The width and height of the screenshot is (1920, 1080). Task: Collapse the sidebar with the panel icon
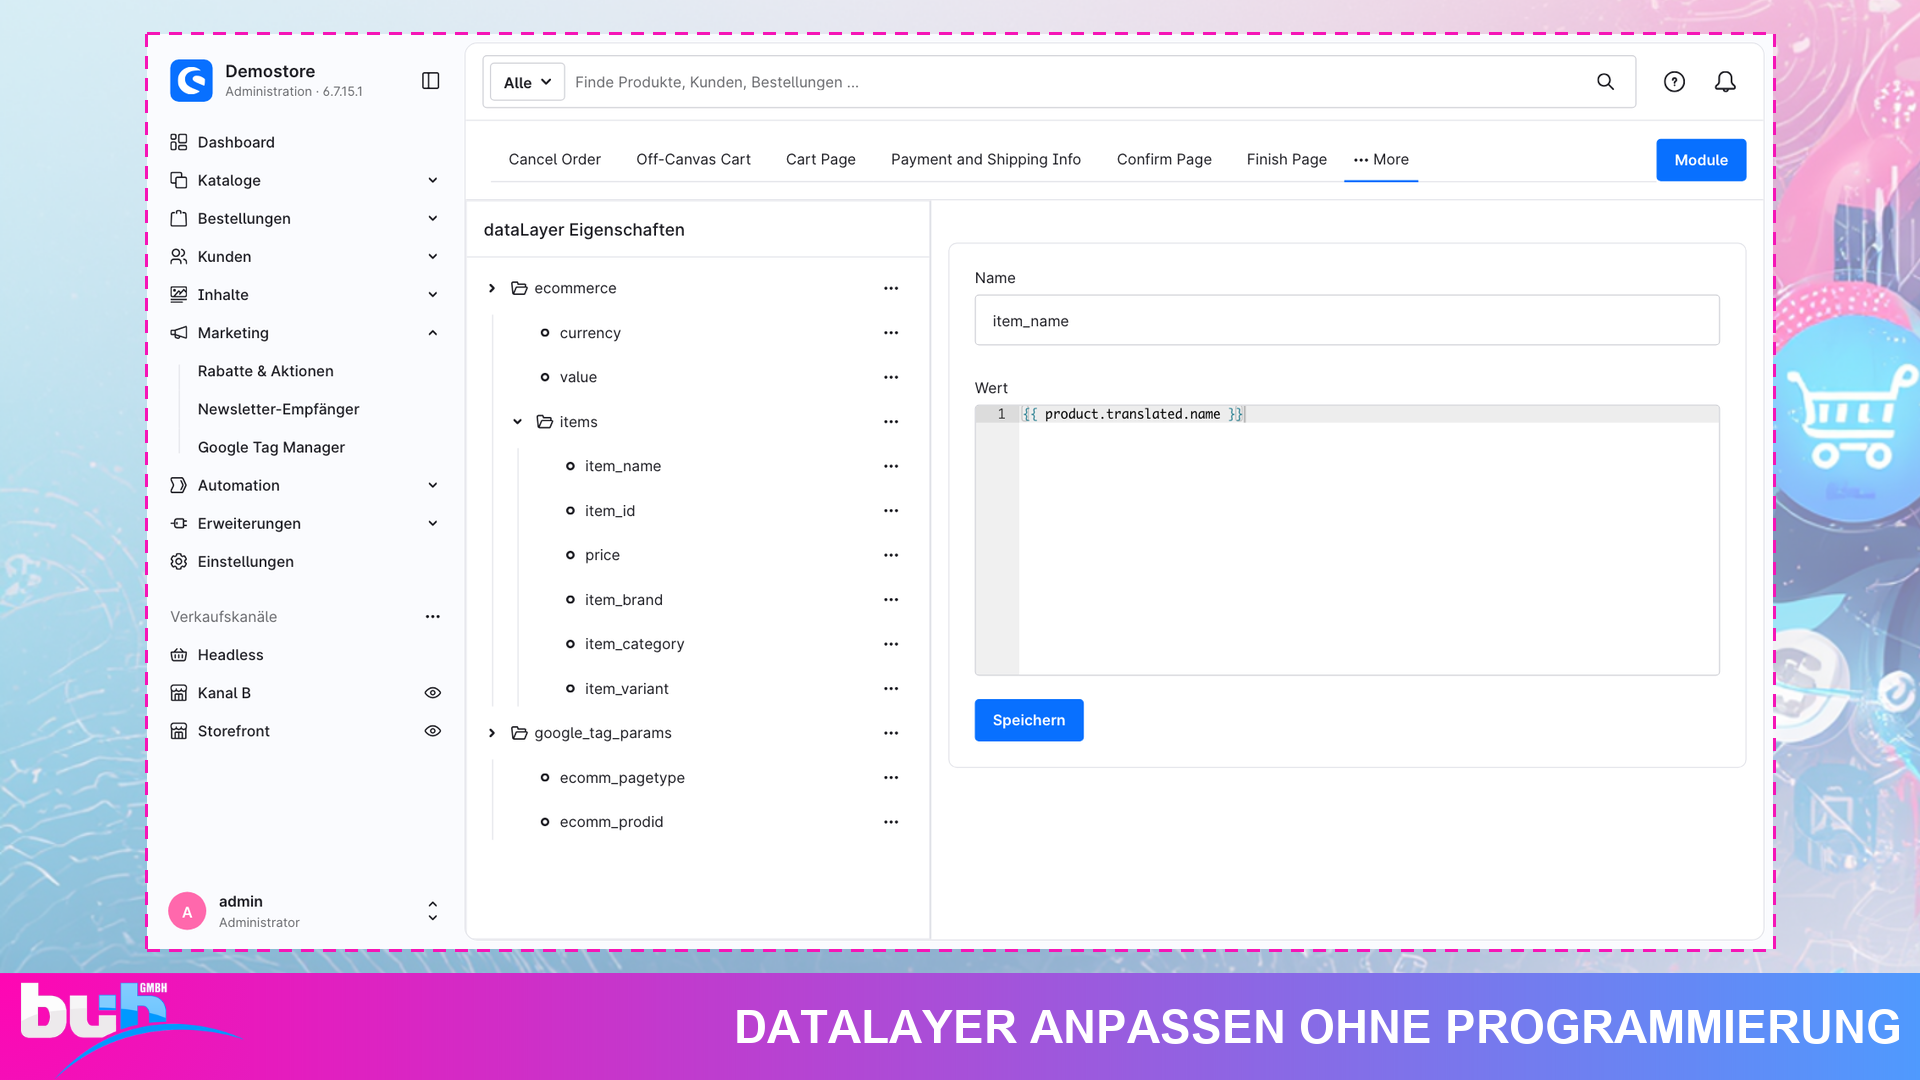431,81
